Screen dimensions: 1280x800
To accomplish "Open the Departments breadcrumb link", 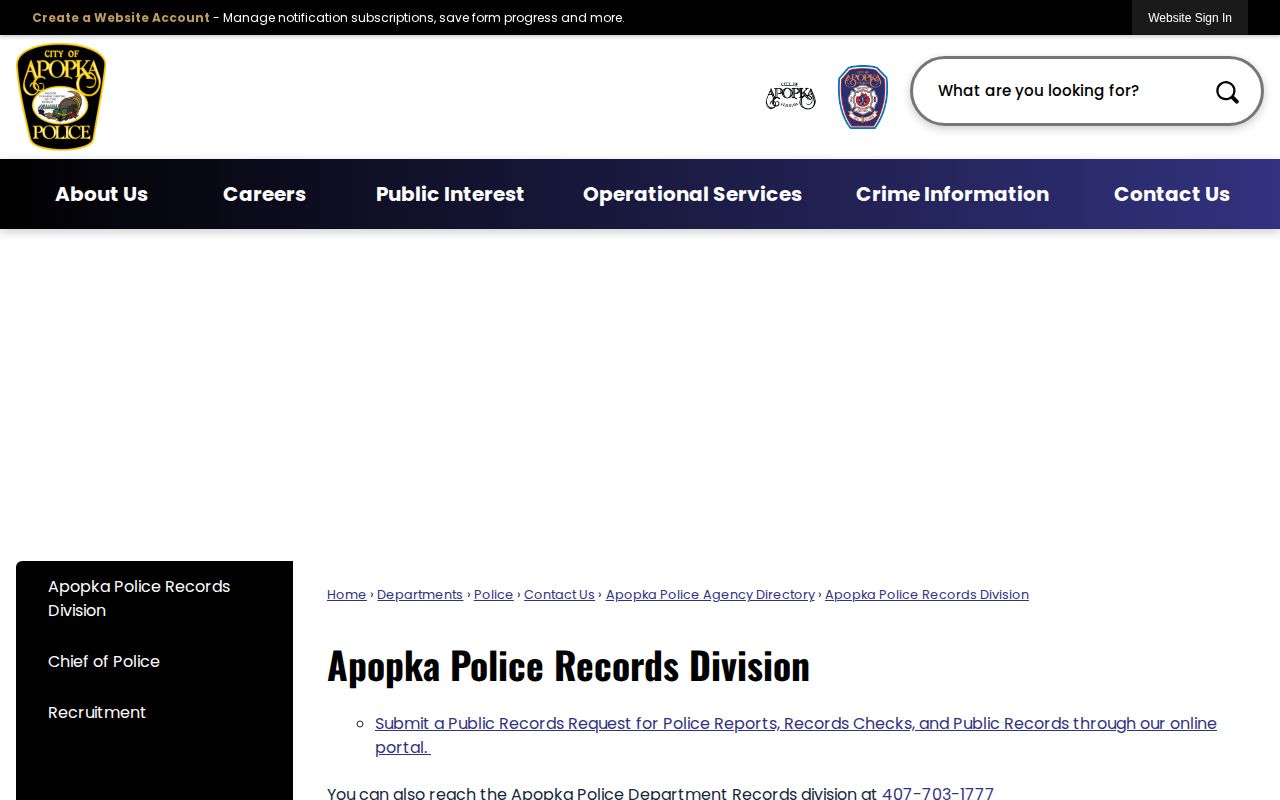I will pyautogui.click(x=420, y=594).
